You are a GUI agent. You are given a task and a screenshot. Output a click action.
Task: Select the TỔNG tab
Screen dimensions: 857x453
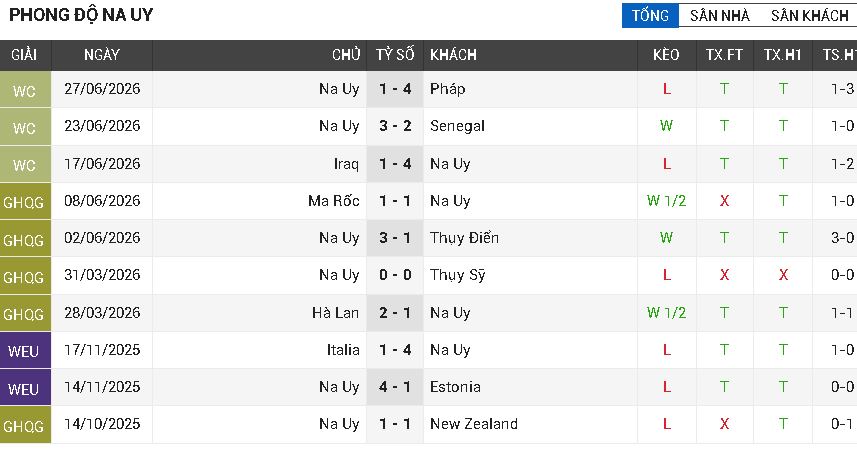(x=650, y=15)
